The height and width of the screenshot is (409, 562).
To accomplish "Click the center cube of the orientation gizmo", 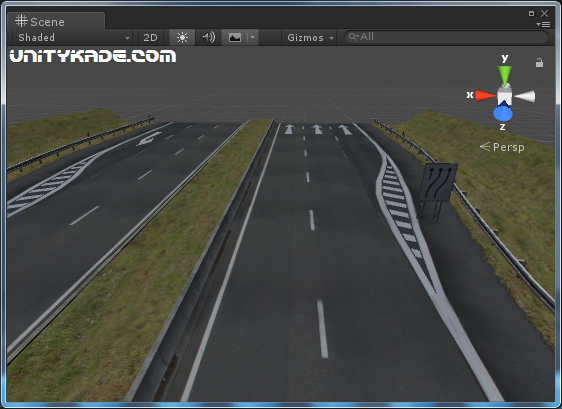I will tap(504, 95).
